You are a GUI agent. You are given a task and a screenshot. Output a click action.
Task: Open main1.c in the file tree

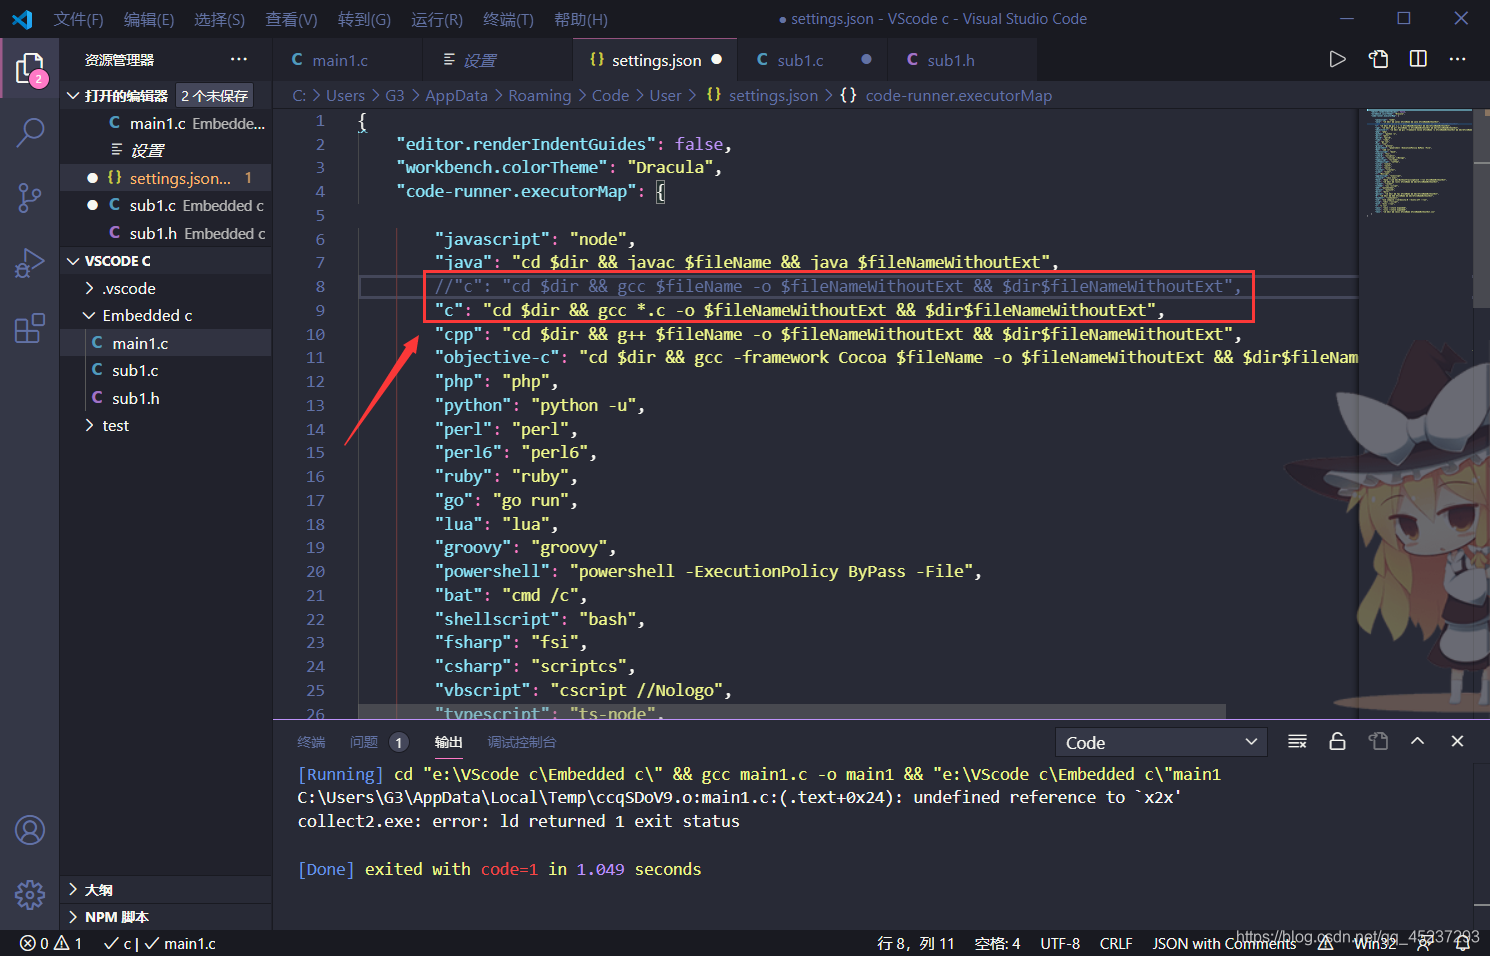[165, 343]
